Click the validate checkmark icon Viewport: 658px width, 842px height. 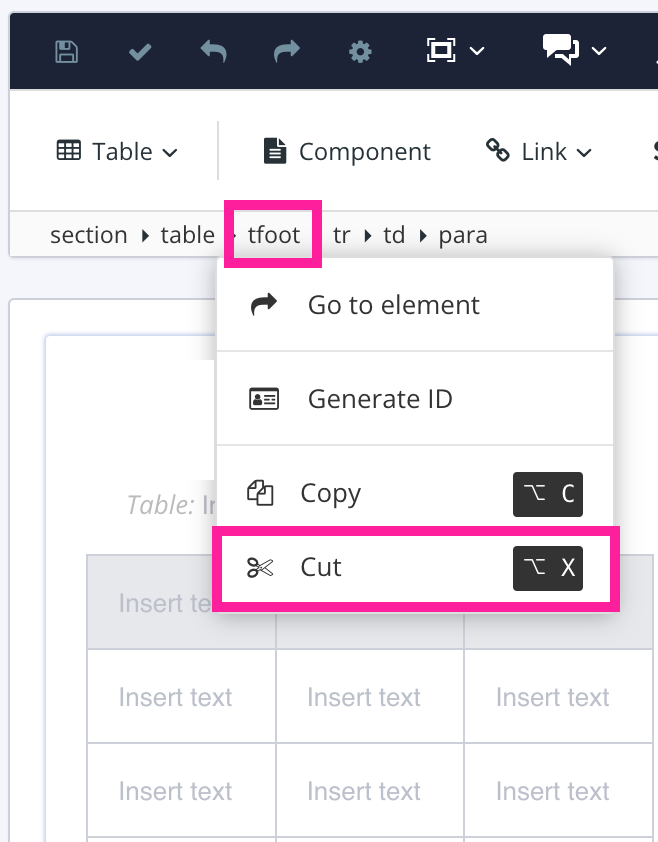(139, 51)
